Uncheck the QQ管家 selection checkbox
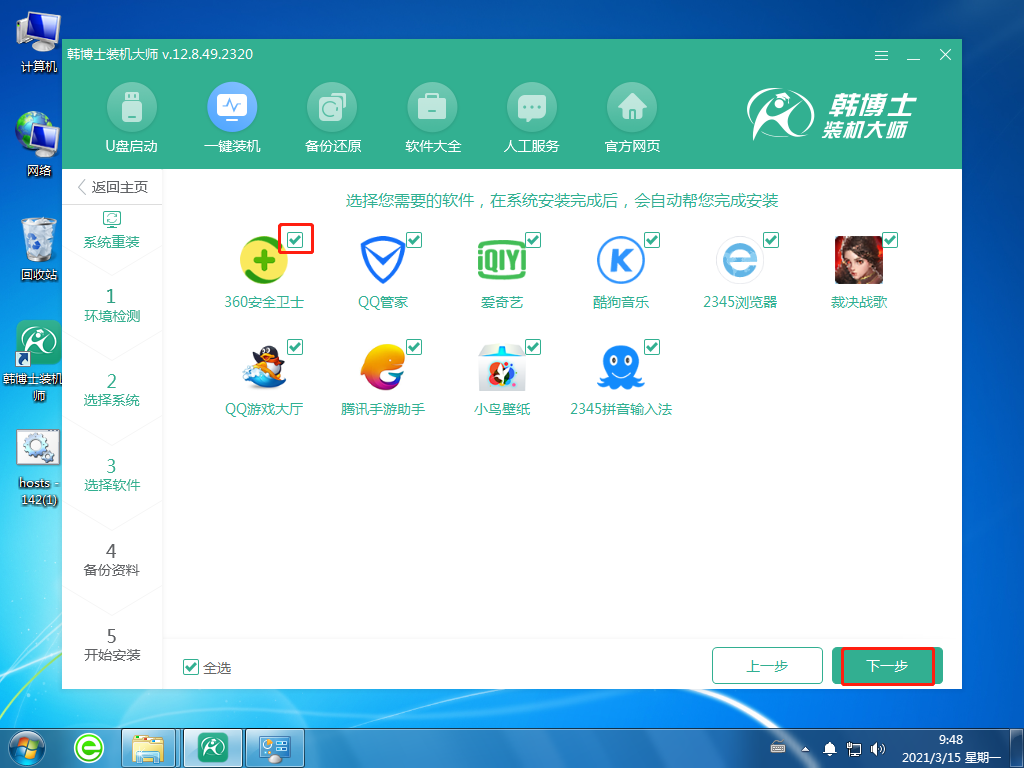The width and height of the screenshot is (1024, 768). [415, 239]
